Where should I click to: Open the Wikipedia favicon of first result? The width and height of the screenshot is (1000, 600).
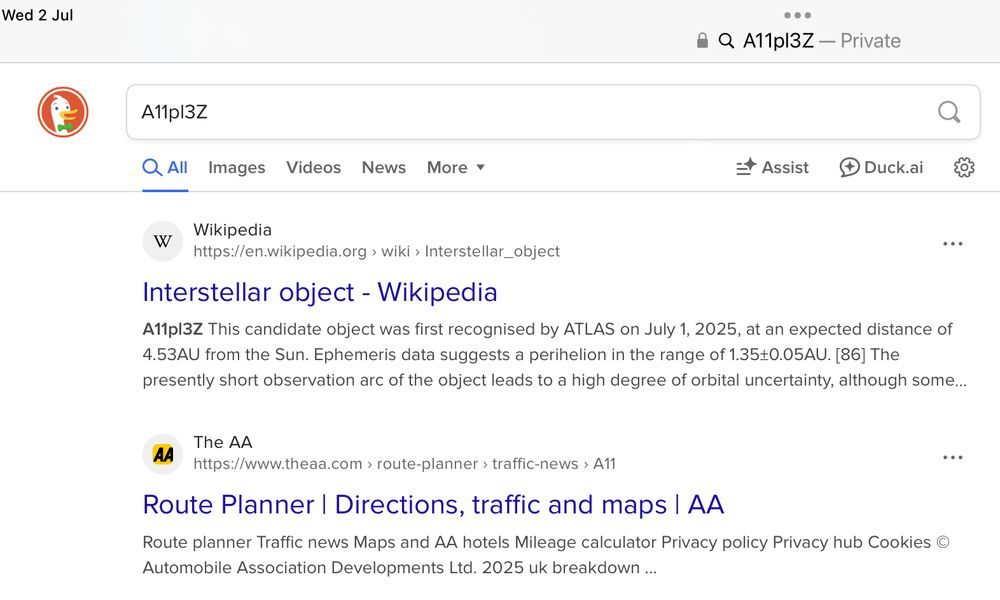[163, 241]
